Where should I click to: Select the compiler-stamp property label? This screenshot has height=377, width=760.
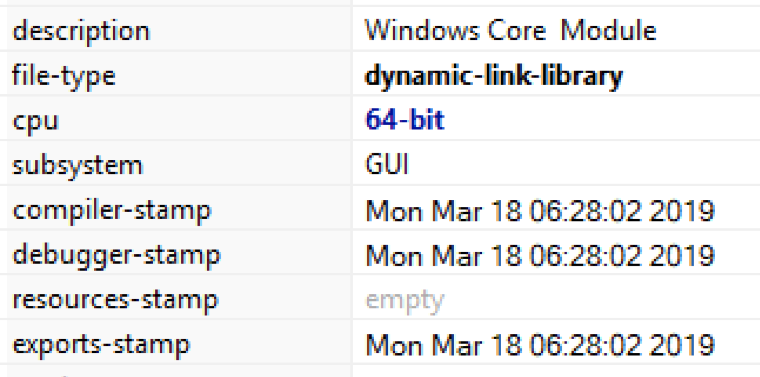112,211
